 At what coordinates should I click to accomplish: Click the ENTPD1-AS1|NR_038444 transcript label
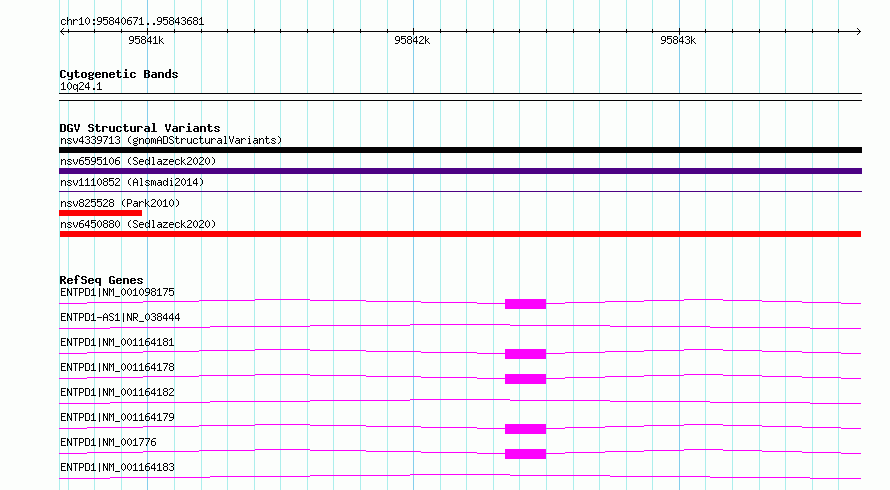120,317
